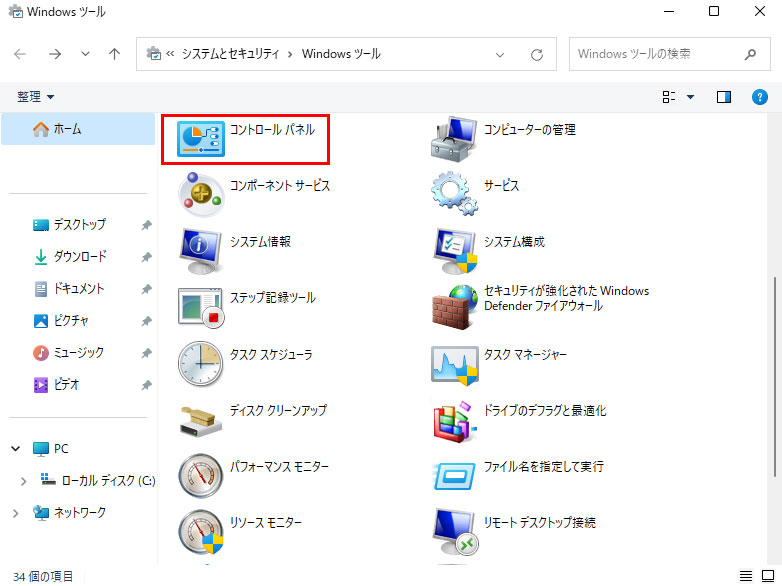Open the システム情報 monitor icon
This screenshot has height=586, width=782.
tap(200, 251)
